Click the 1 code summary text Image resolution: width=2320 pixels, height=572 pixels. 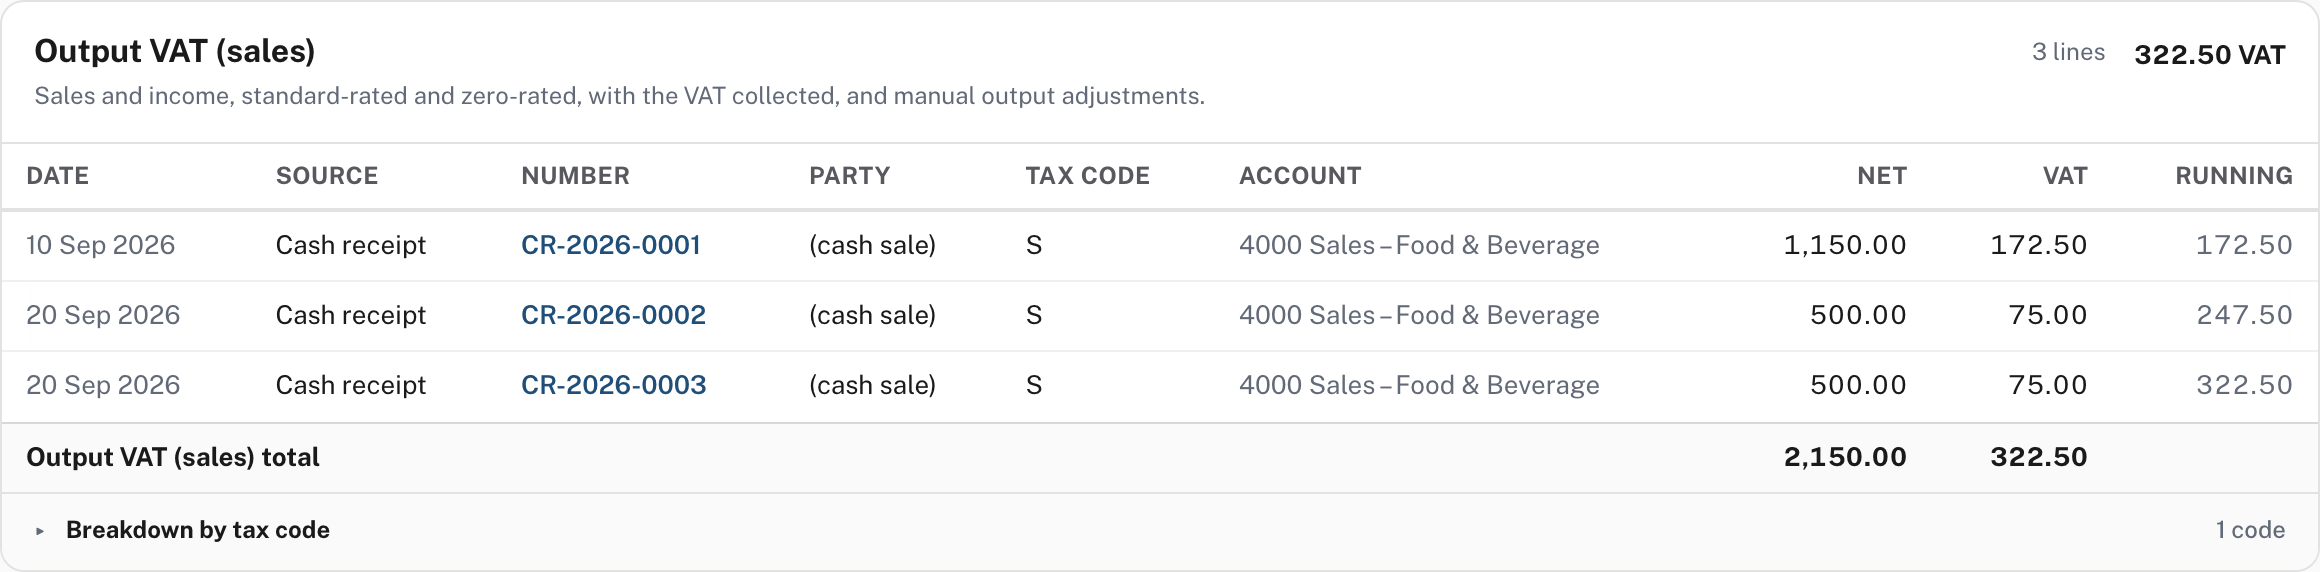2250,530
